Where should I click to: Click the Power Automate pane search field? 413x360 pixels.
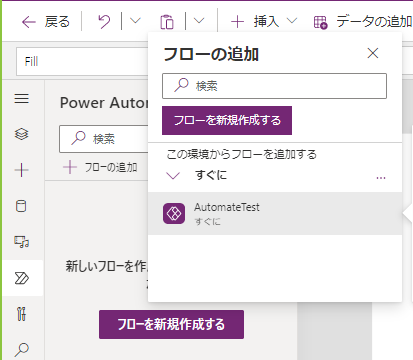click(x=104, y=139)
